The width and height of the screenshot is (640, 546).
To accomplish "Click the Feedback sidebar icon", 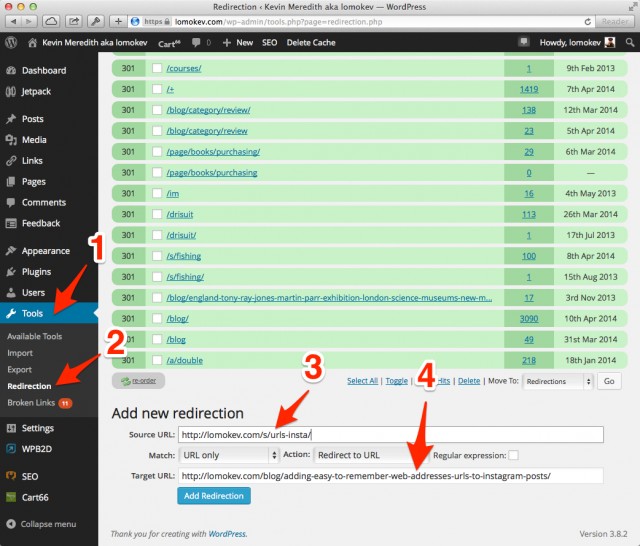I will point(11,223).
